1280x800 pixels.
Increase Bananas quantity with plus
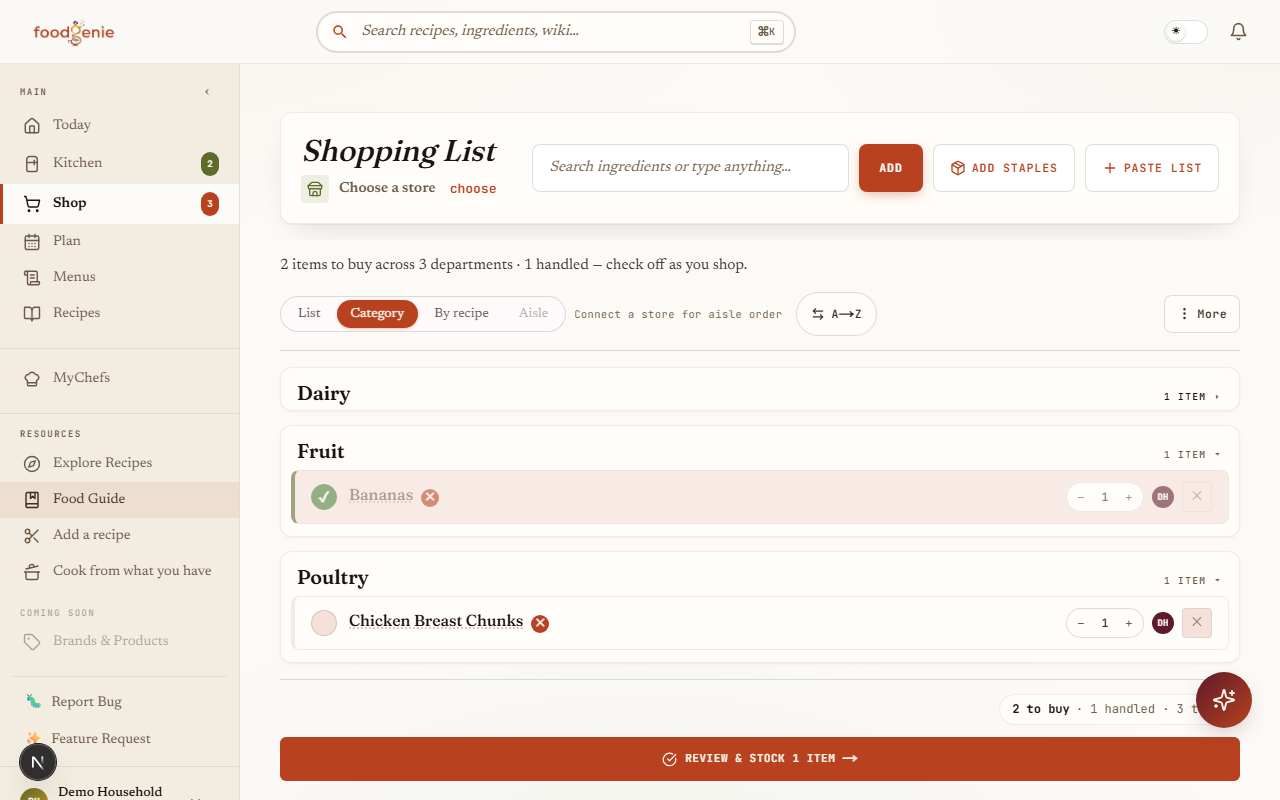(x=1129, y=497)
